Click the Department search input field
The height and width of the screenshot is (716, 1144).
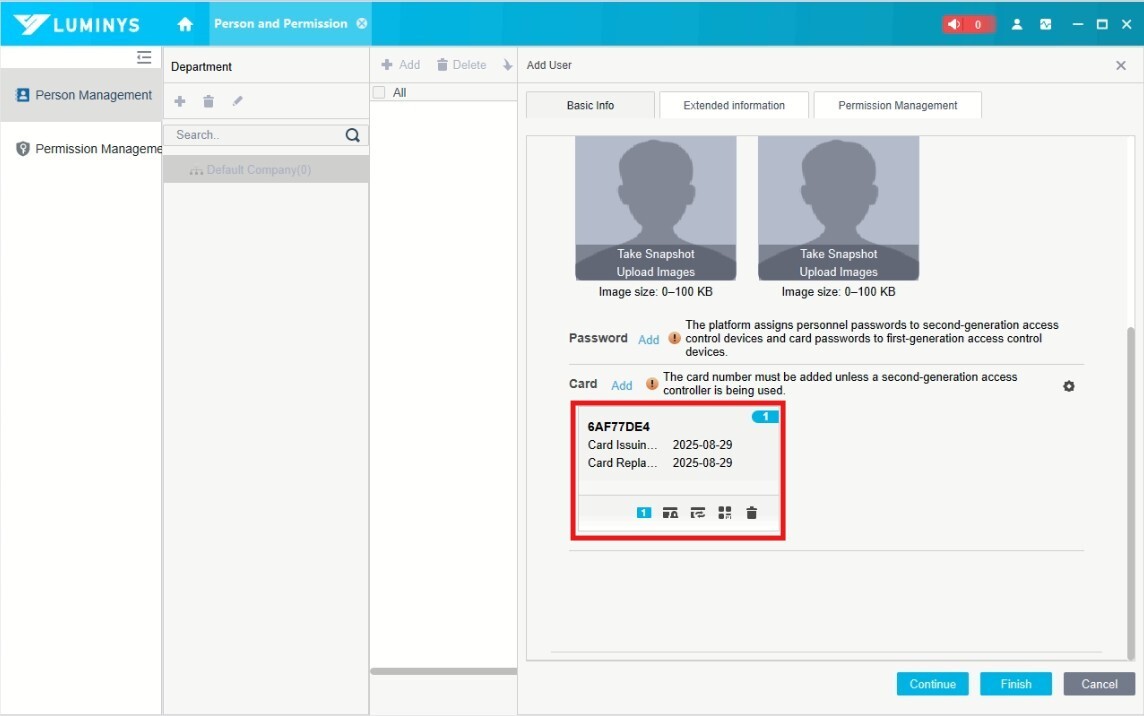click(256, 135)
